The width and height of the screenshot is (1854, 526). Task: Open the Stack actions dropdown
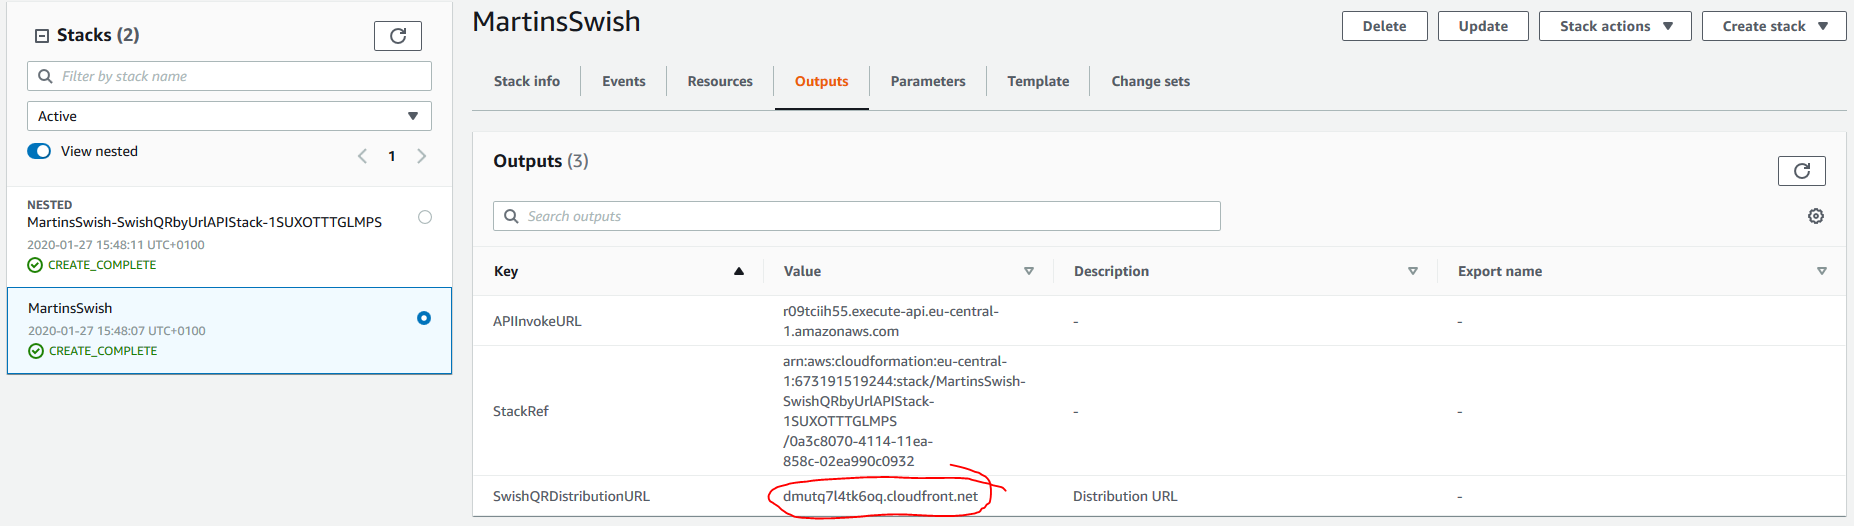[x=1615, y=26]
